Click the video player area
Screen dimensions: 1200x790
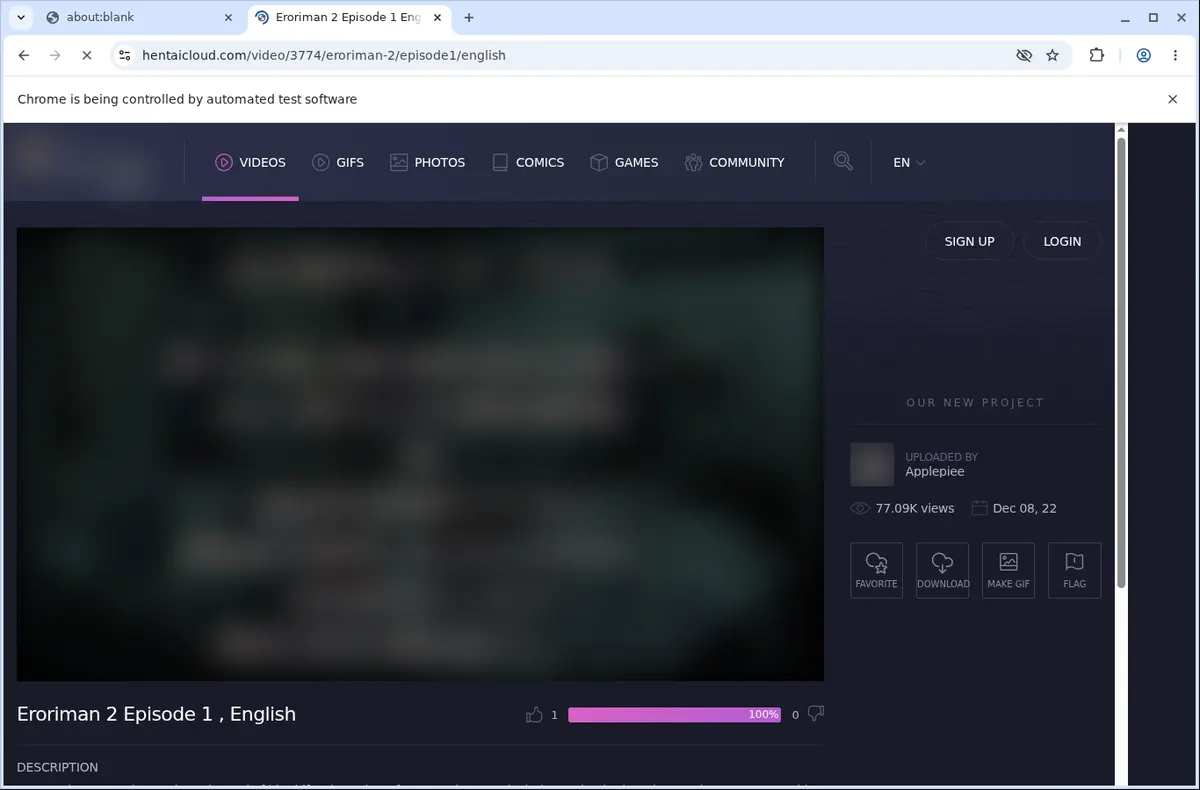click(x=420, y=454)
